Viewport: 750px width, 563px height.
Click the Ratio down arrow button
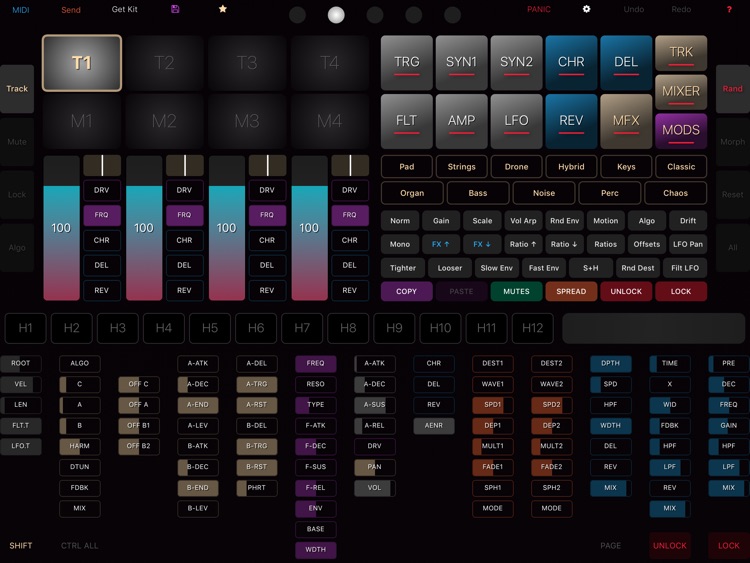[563, 244]
